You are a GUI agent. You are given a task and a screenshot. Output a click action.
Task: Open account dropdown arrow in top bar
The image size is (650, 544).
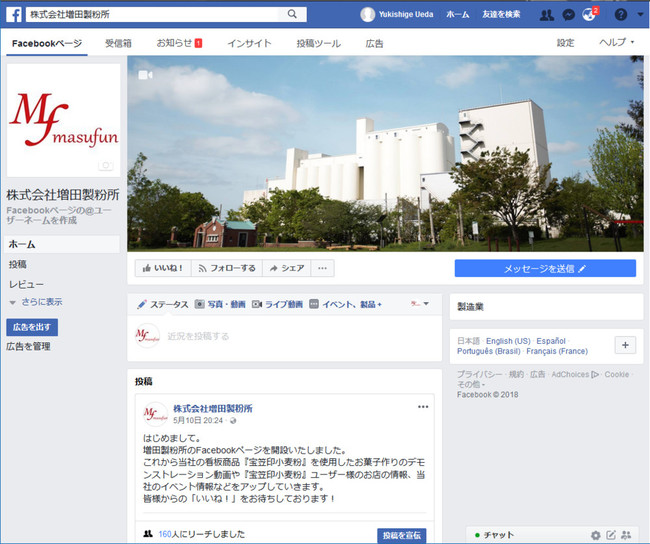pyautogui.click(x=640, y=15)
